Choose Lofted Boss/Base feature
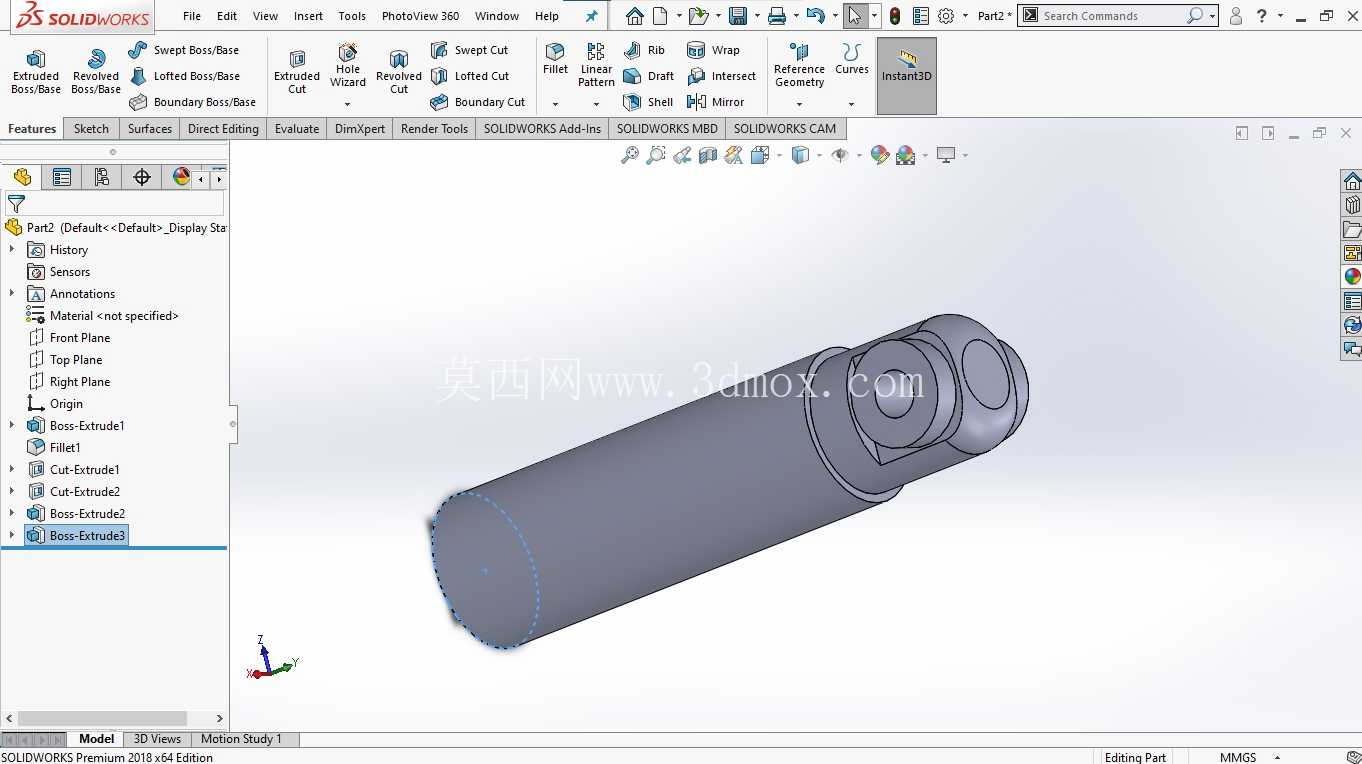The height and width of the screenshot is (764, 1362). coord(184,76)
